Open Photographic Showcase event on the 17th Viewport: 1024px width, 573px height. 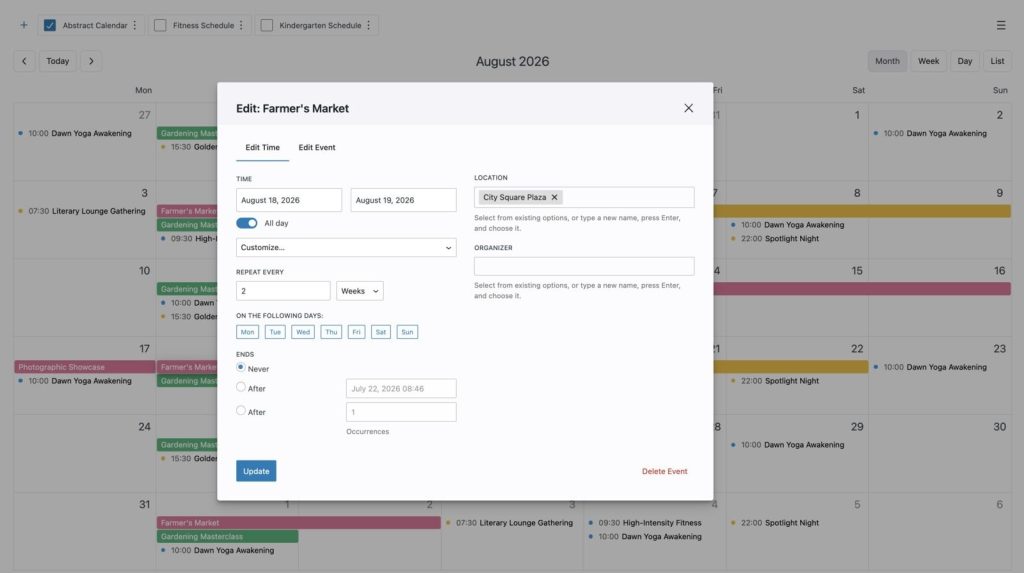point(84,367)
